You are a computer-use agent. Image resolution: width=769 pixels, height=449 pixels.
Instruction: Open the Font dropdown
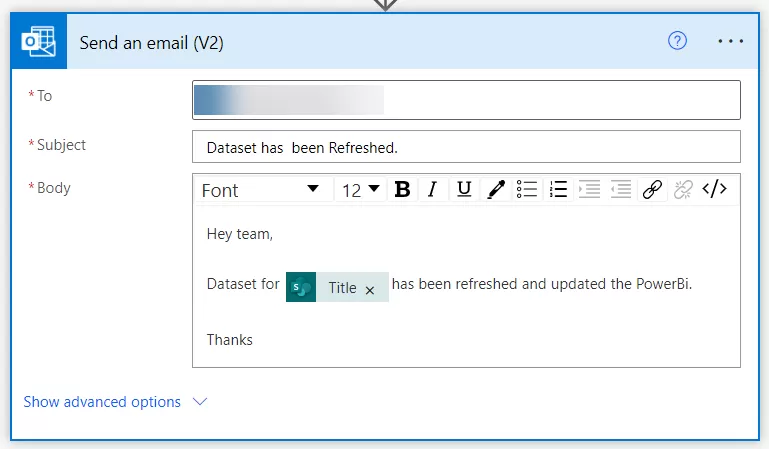coord(260,189)
